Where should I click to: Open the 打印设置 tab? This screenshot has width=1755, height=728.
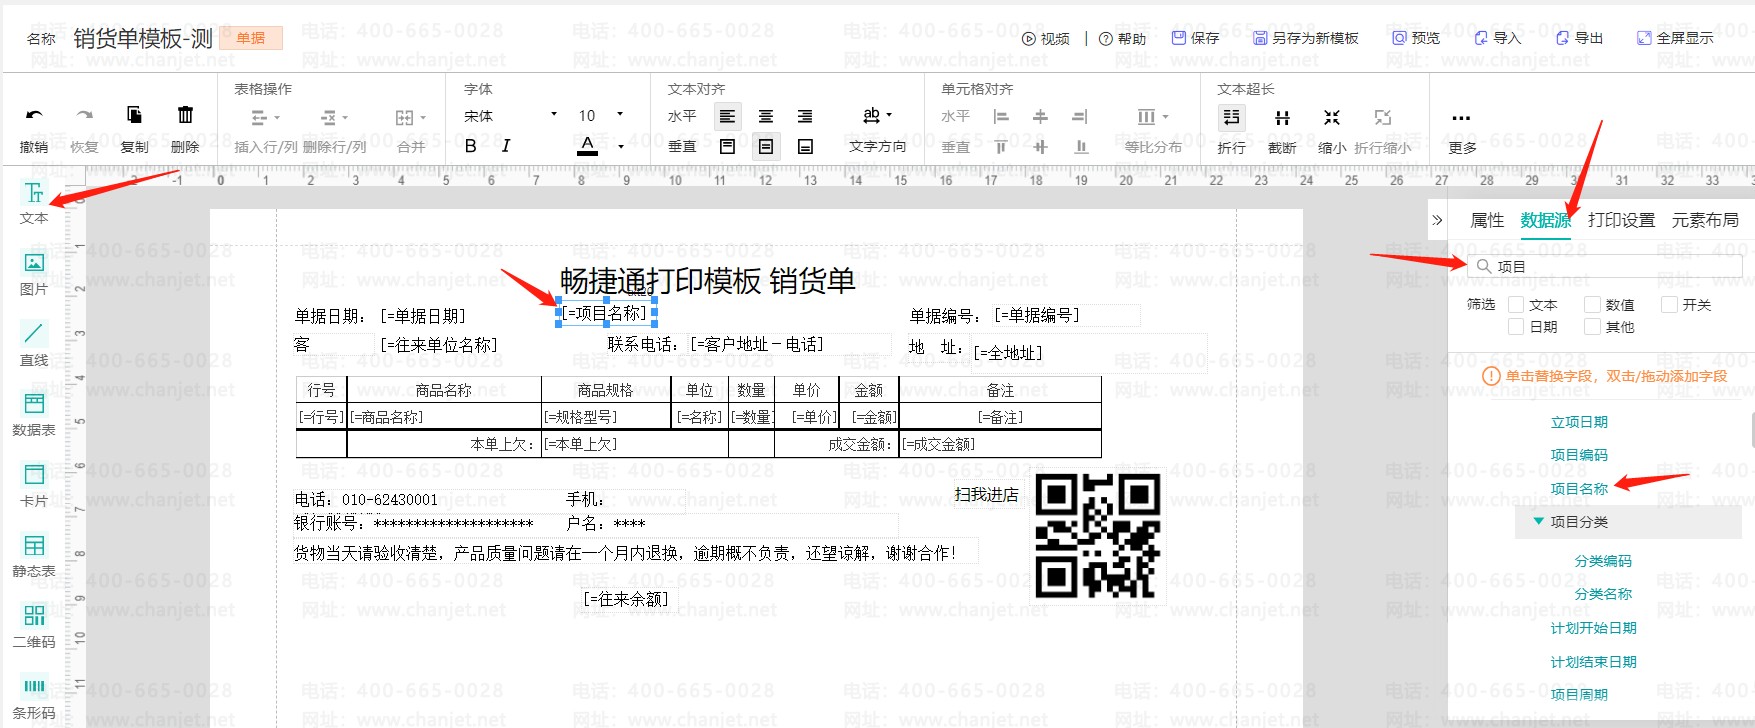pyautogui.click(x=1621, y=220)
